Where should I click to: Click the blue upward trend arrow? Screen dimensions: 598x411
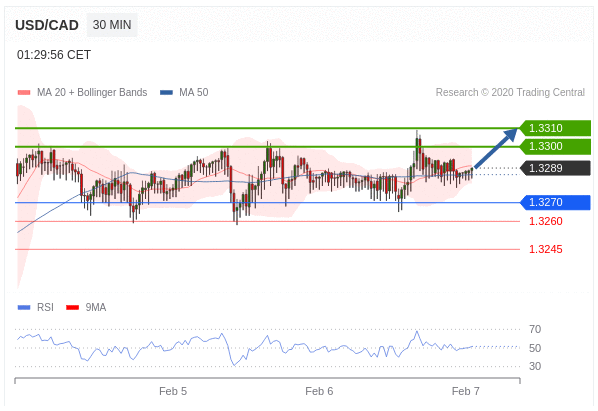496,148
